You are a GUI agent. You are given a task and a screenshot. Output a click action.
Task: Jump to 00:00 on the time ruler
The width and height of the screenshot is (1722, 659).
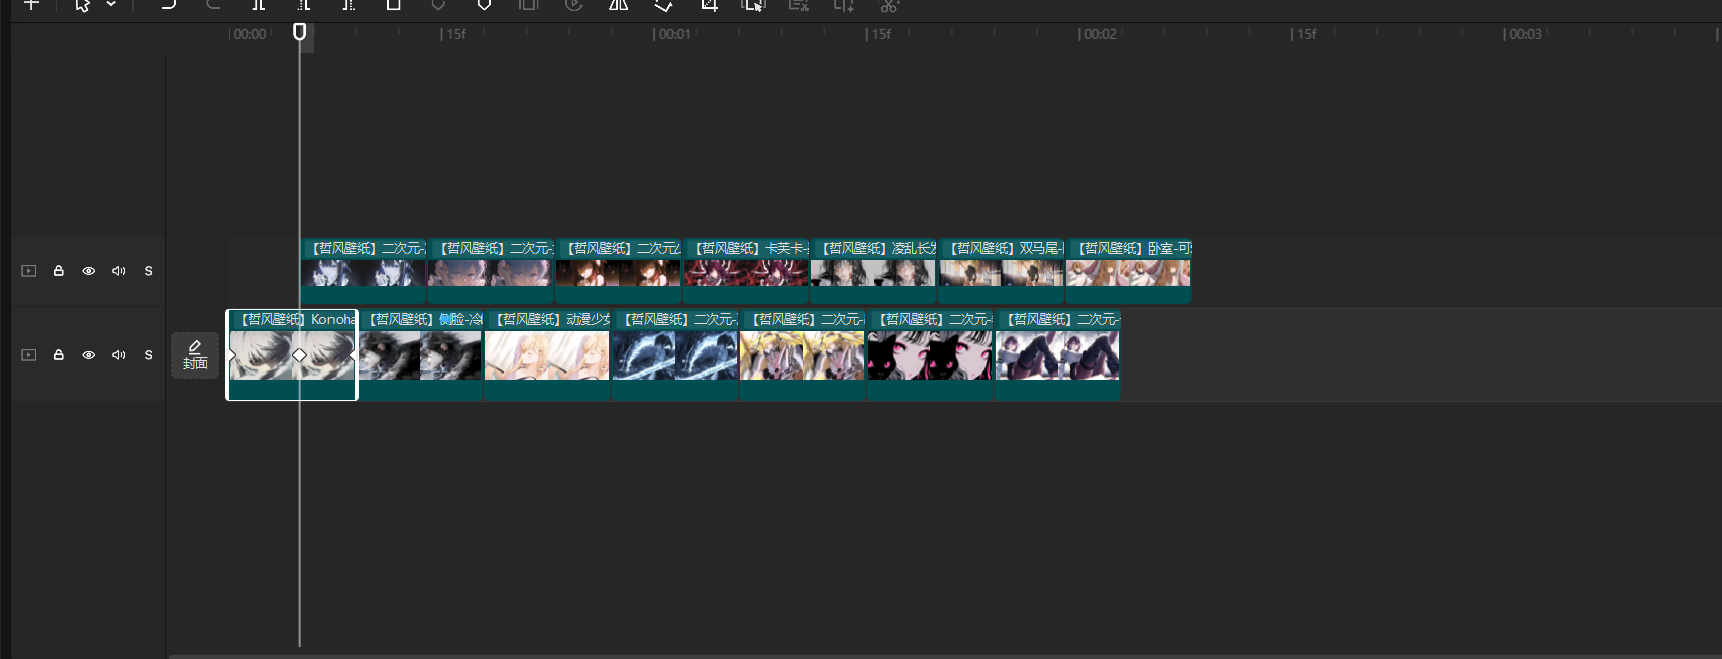(249, 34)
